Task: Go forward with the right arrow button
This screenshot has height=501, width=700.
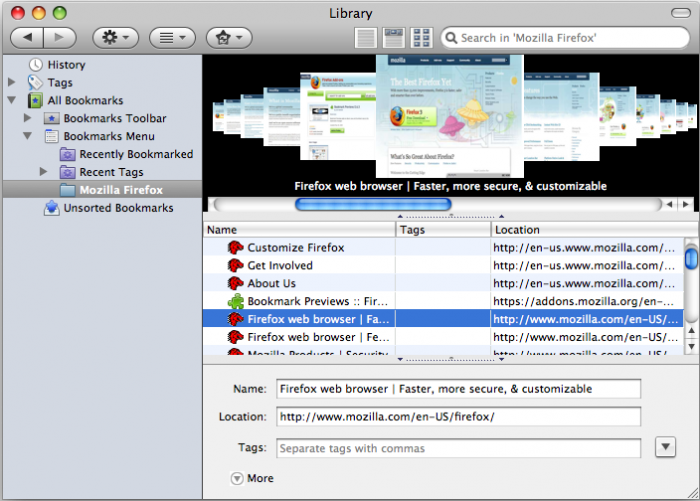Action: 59,38
